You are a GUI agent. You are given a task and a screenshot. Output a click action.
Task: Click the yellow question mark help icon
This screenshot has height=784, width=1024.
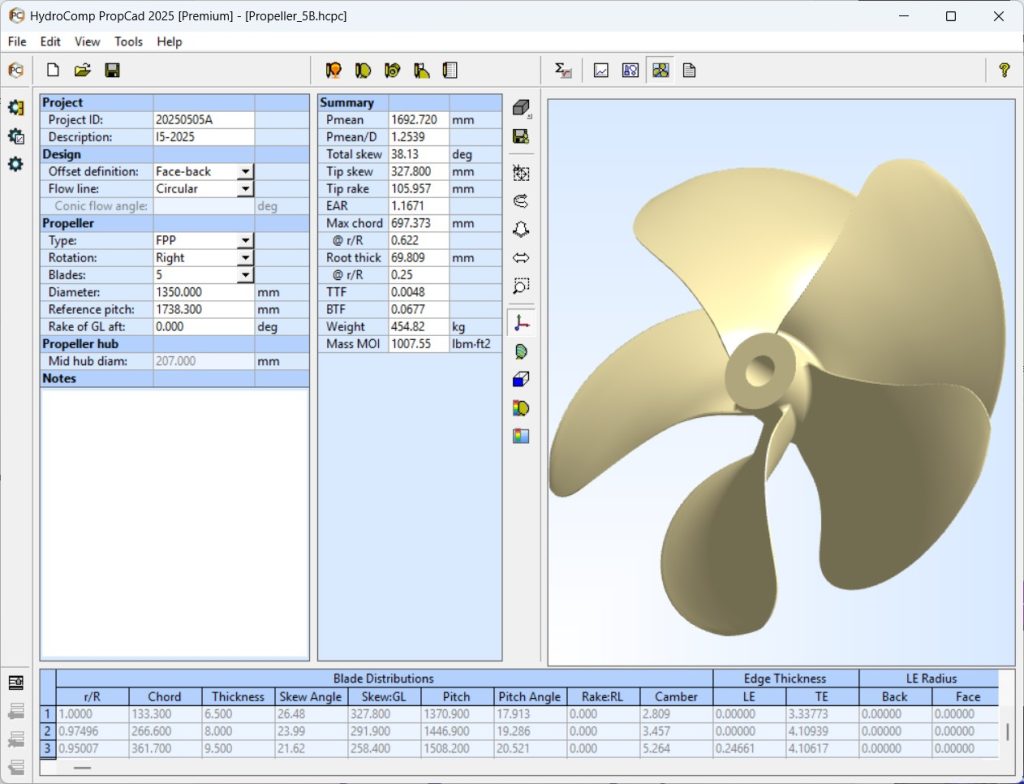coord(1004,70)
